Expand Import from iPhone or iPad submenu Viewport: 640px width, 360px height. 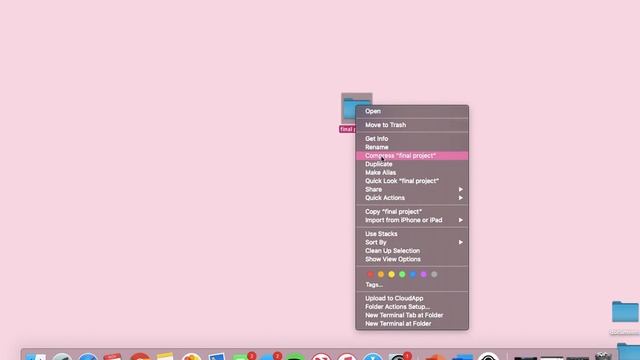click(x=412, y=220)
